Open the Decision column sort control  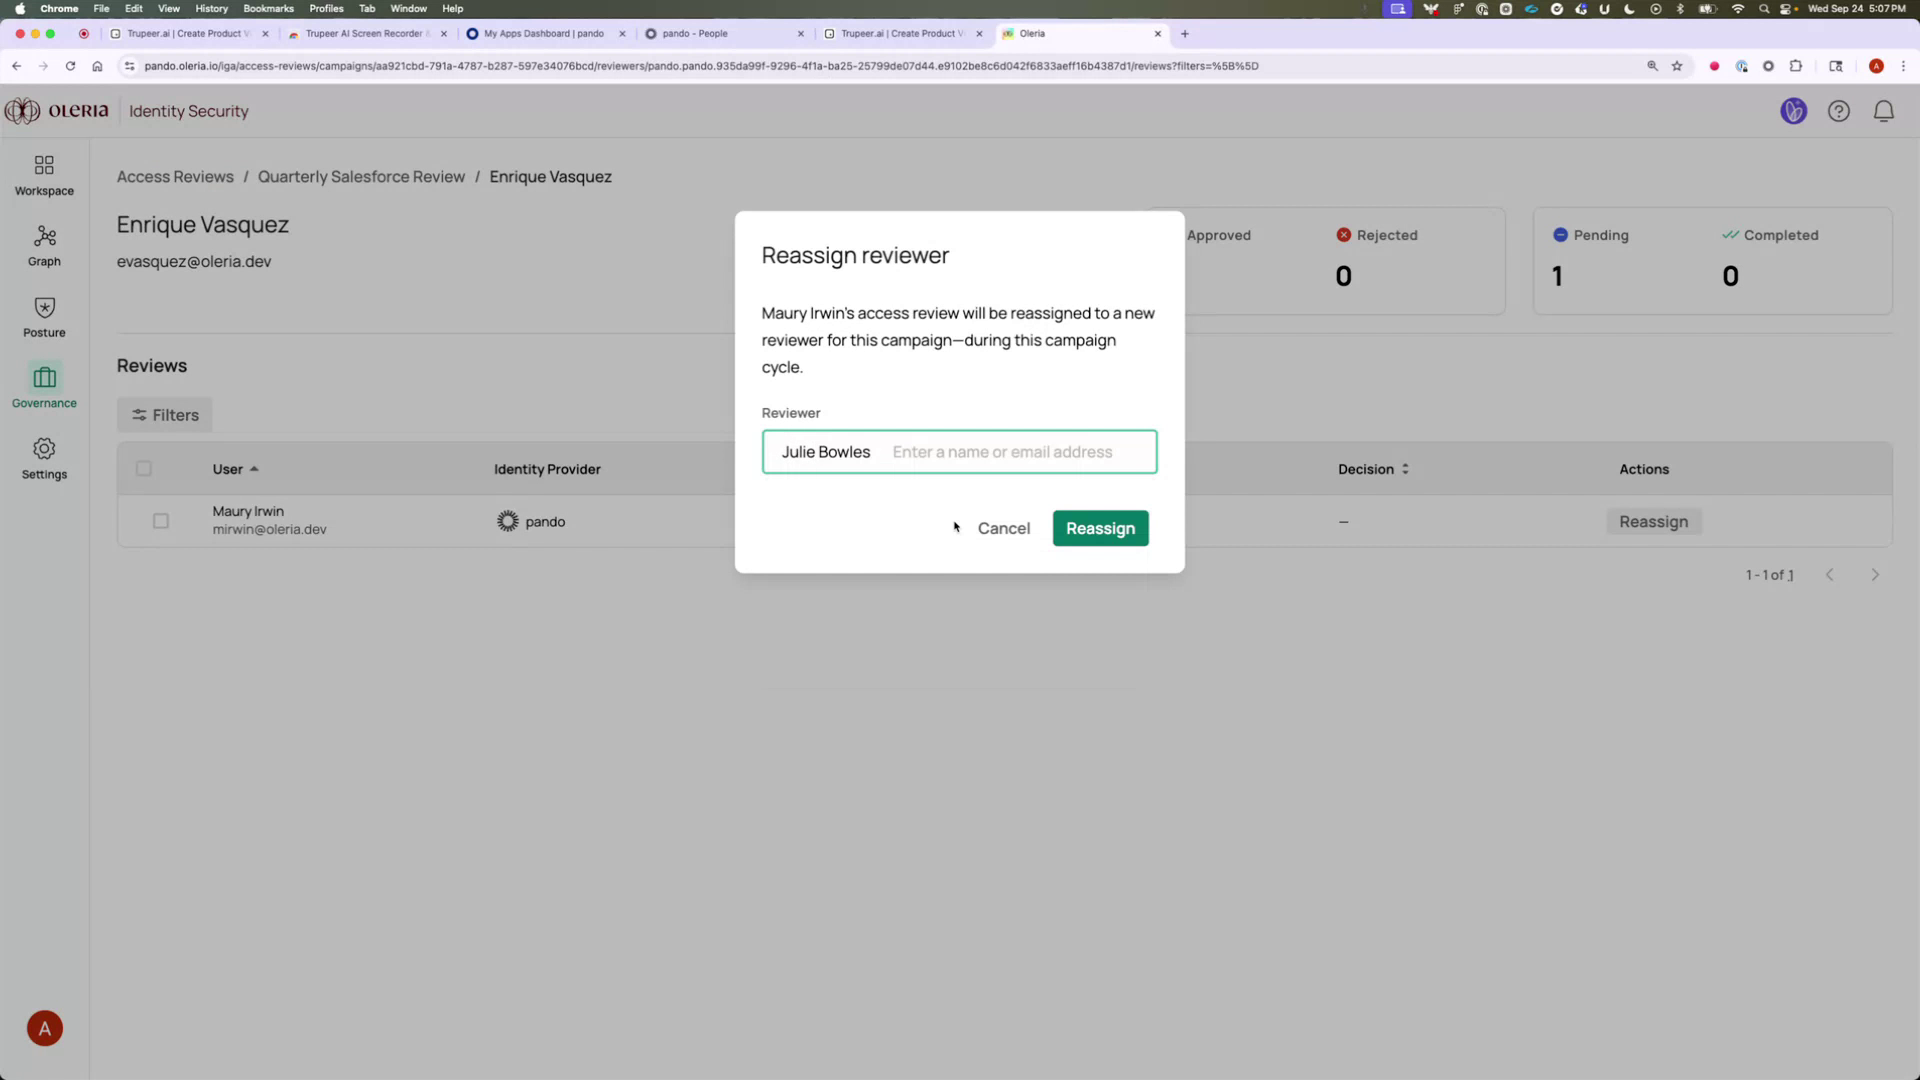[1404, 468]
